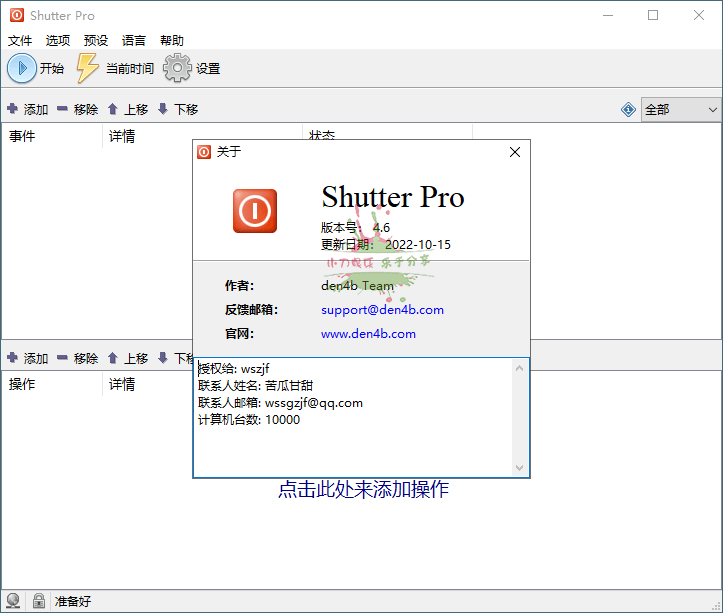This screenshot has width=723, height=613.
Task: Click the blue diamond icon beside the 全部 dropdown
Action: 628,109
